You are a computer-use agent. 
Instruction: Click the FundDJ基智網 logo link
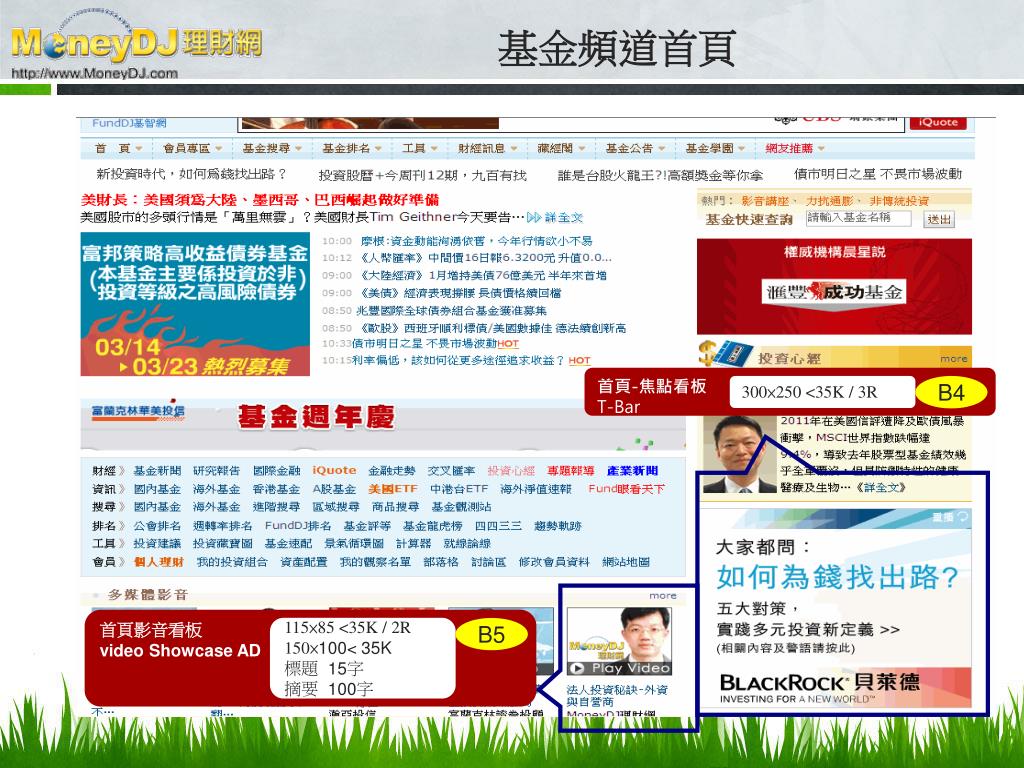(129, 123)
